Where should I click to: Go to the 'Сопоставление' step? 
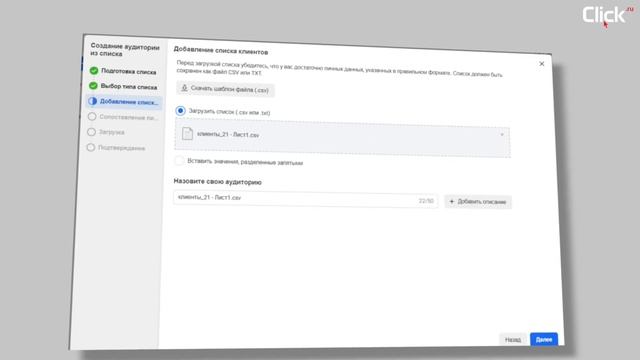pos(123,117)
